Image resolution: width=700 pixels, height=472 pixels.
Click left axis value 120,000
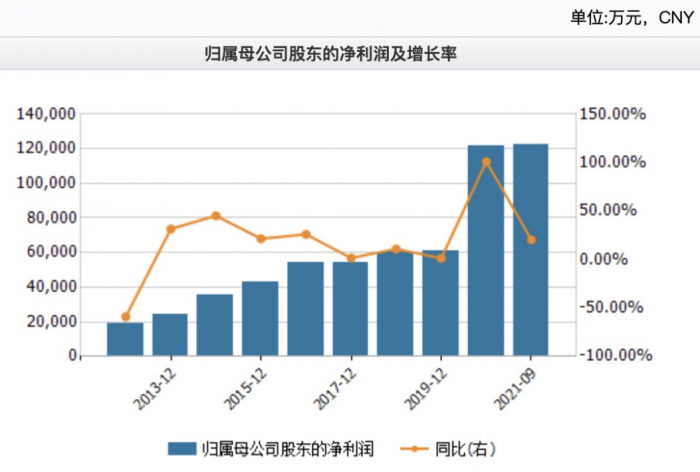coord(46,148)
